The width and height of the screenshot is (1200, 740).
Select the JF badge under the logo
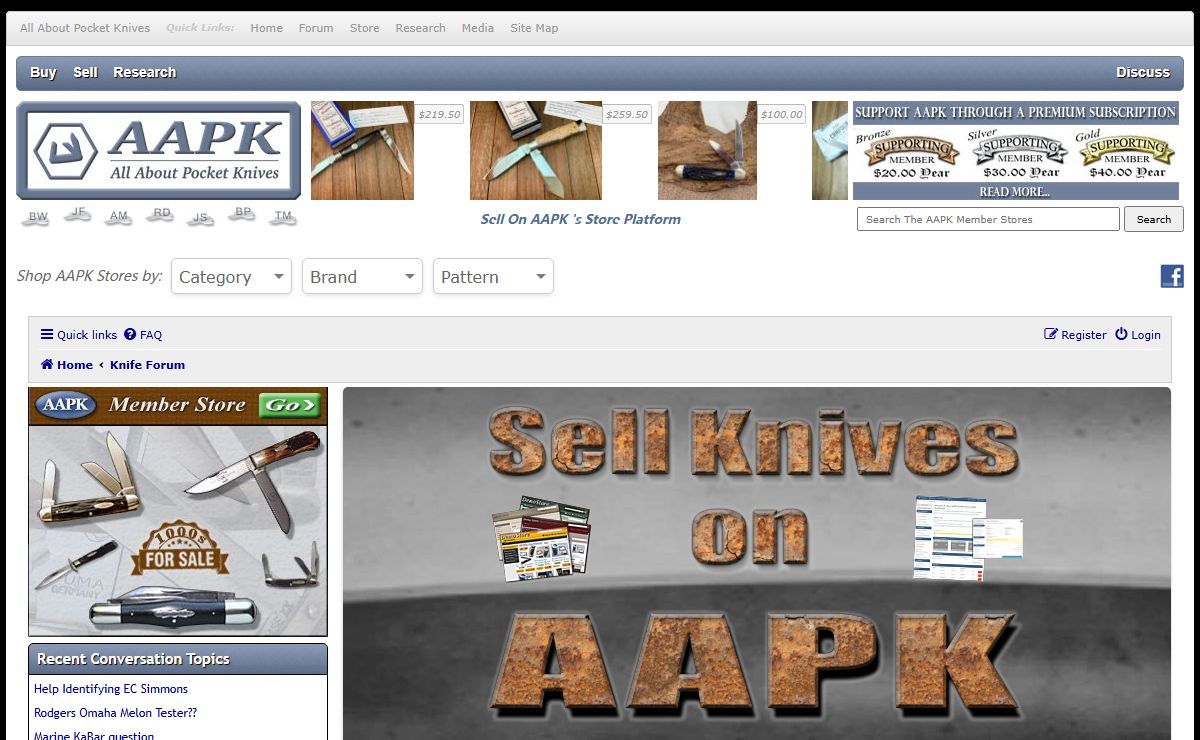tap(79, 214)
